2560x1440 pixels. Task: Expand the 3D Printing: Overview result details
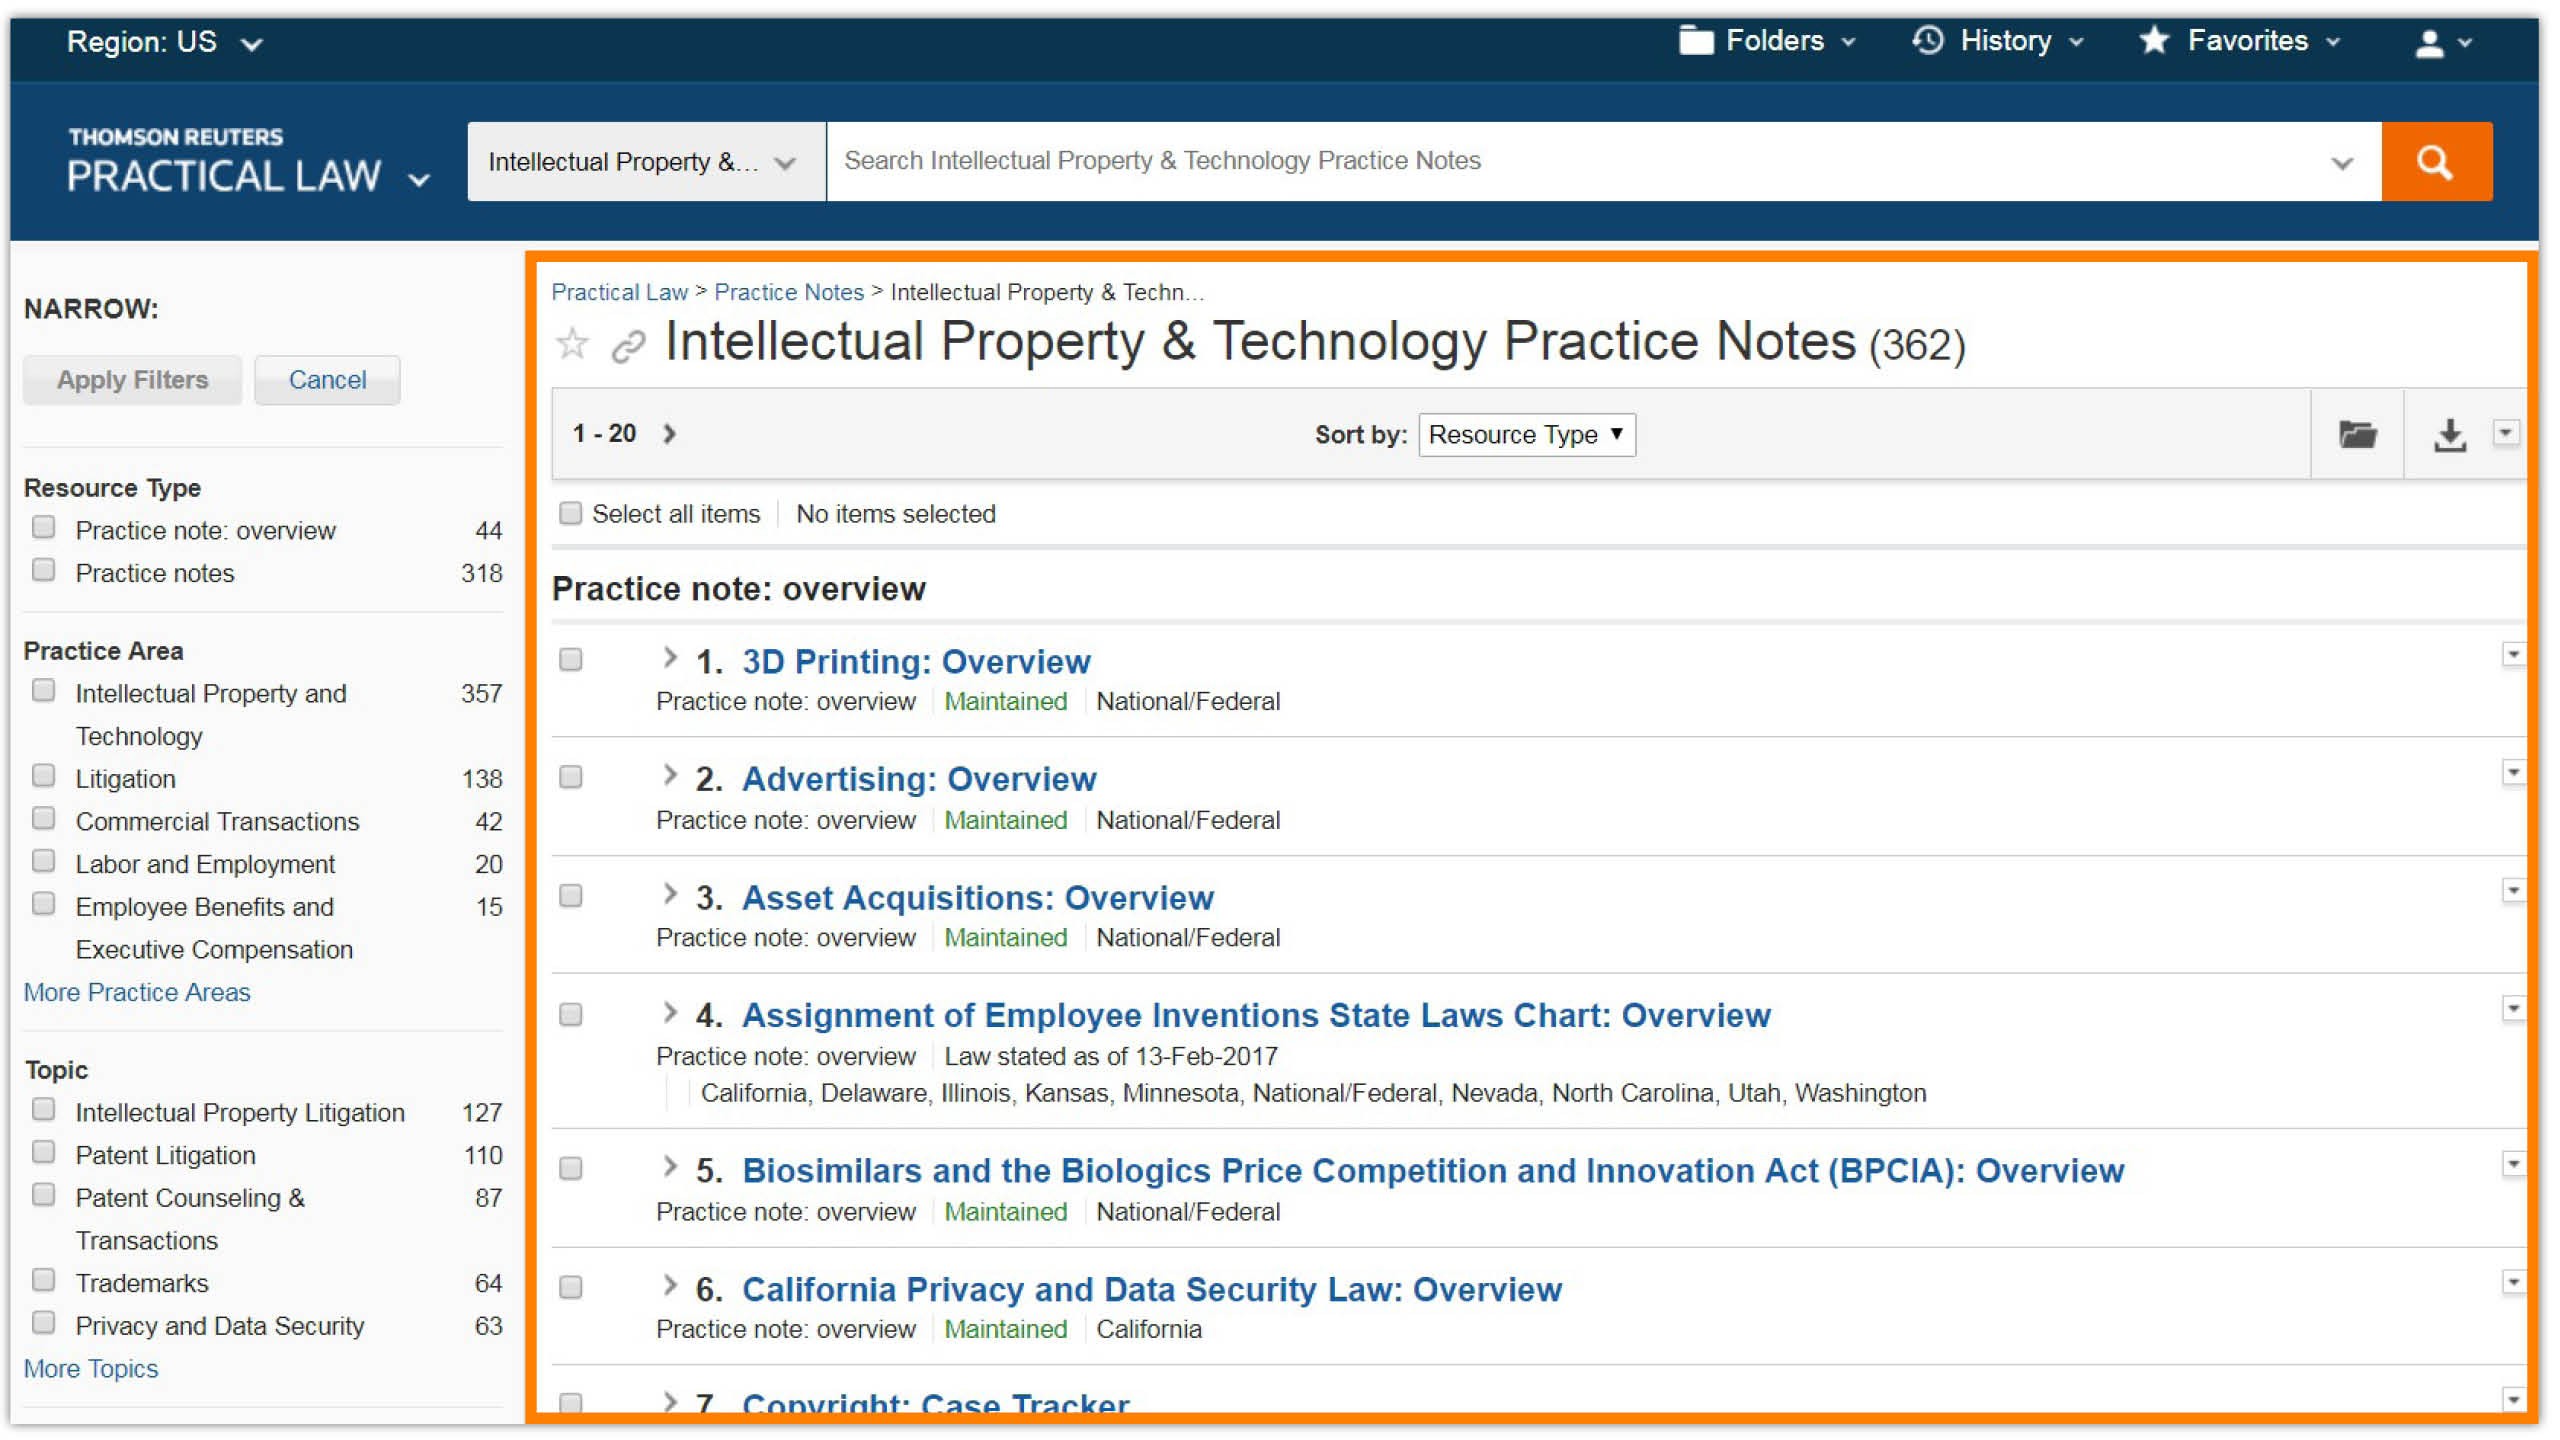pyautogui.click(x=670, y=658)
